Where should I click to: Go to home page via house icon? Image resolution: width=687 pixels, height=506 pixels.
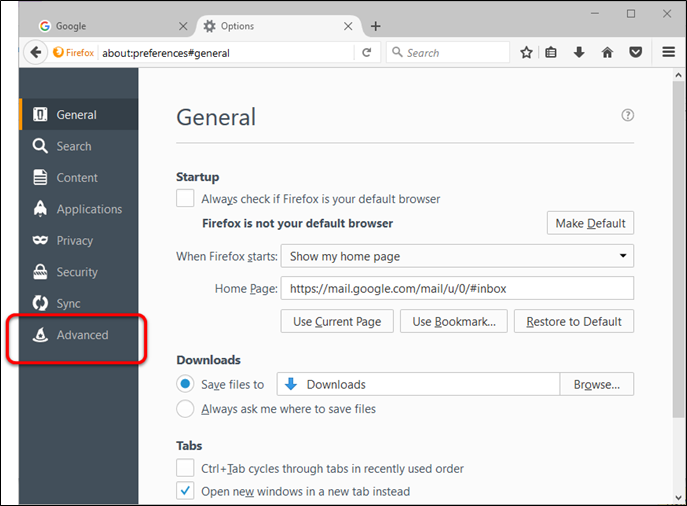click(607, 53)
